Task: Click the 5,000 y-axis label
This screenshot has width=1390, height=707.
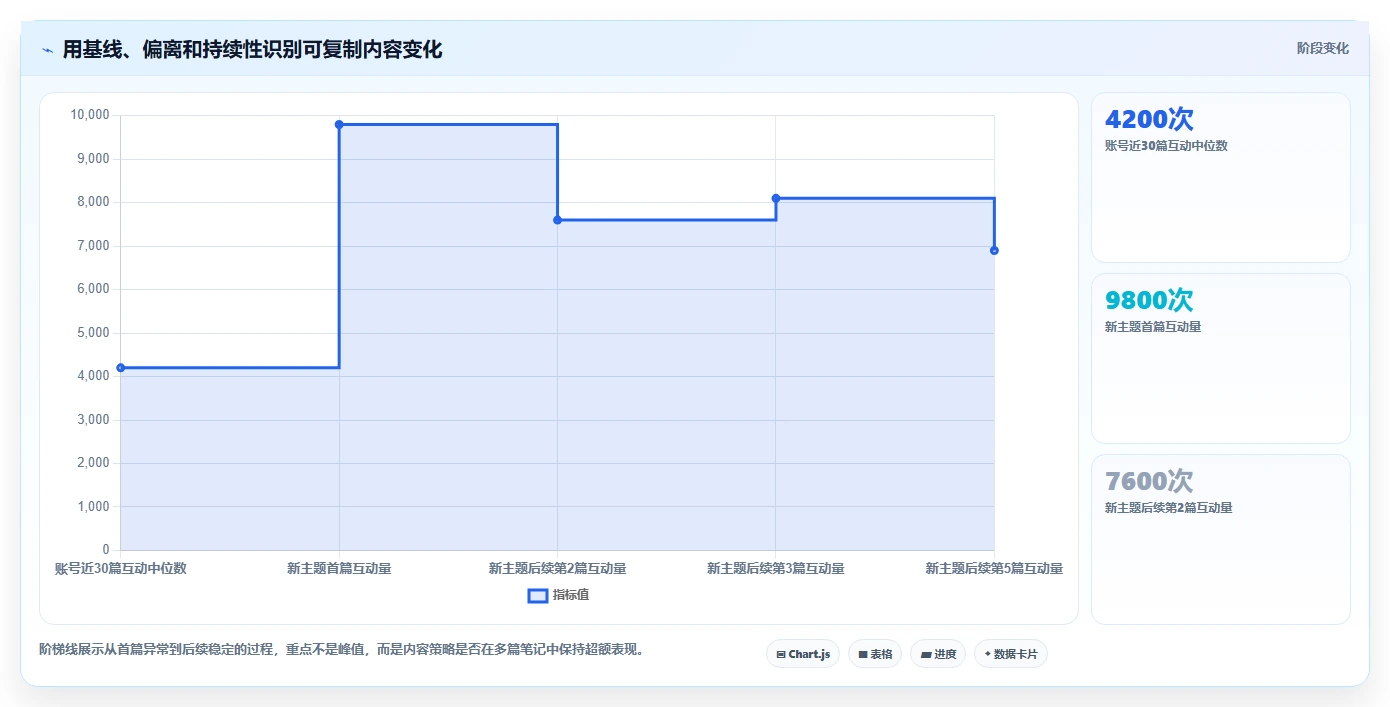Action: point(93,332)
